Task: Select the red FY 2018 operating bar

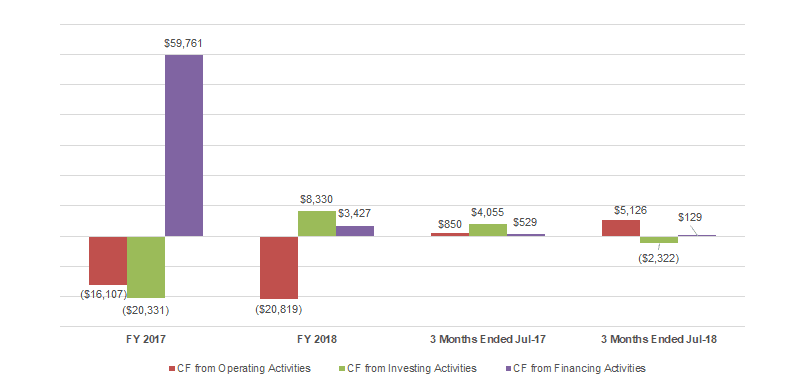Action: 279,268
